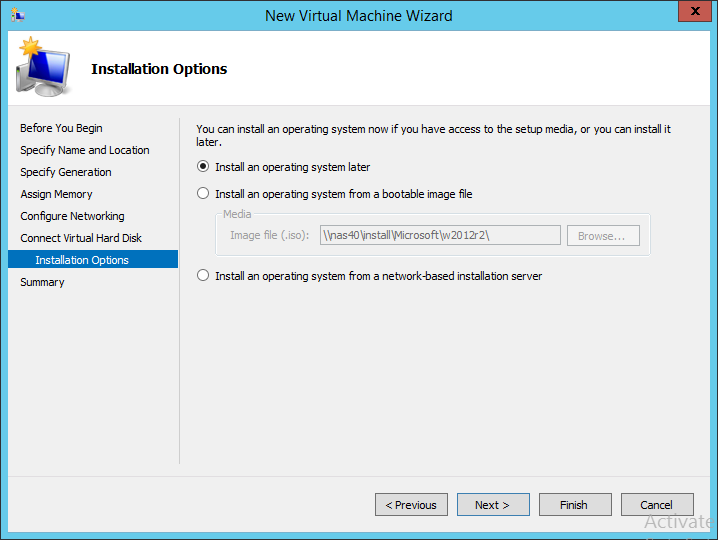This screenshot has height=540, width=718.
Task: Click Browse for an ISO image file
Action: (603, 235)
